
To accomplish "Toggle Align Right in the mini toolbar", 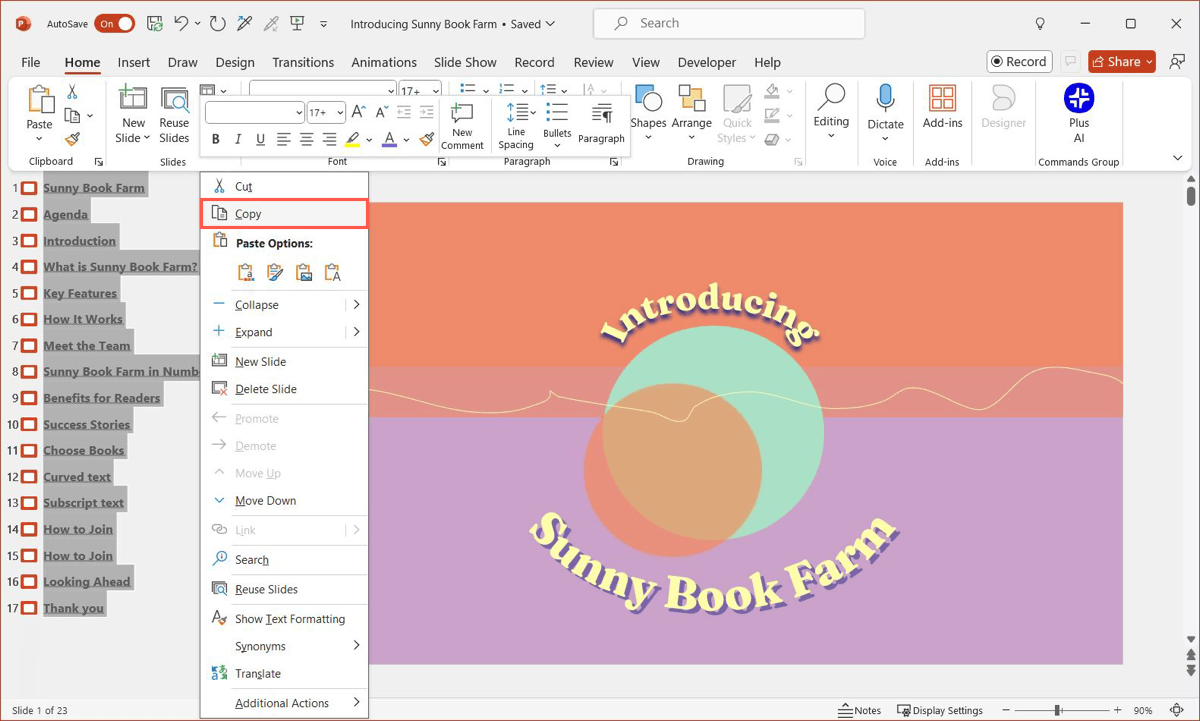I will (330, 139).
